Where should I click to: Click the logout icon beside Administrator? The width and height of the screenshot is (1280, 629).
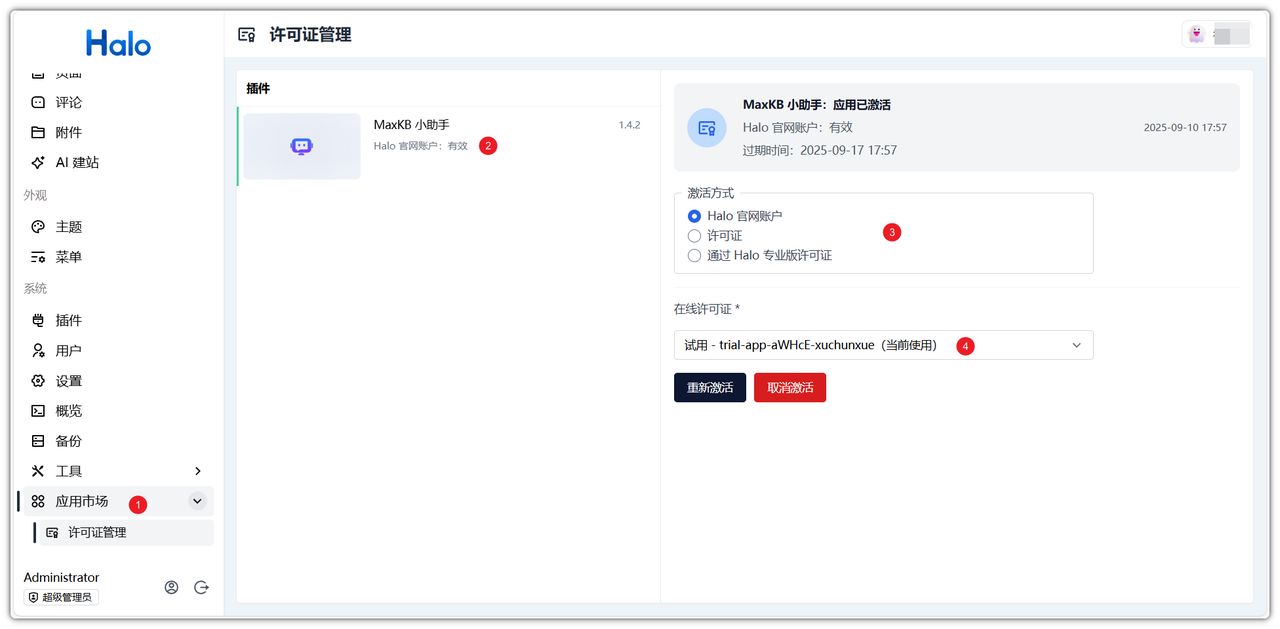point(201,588)
